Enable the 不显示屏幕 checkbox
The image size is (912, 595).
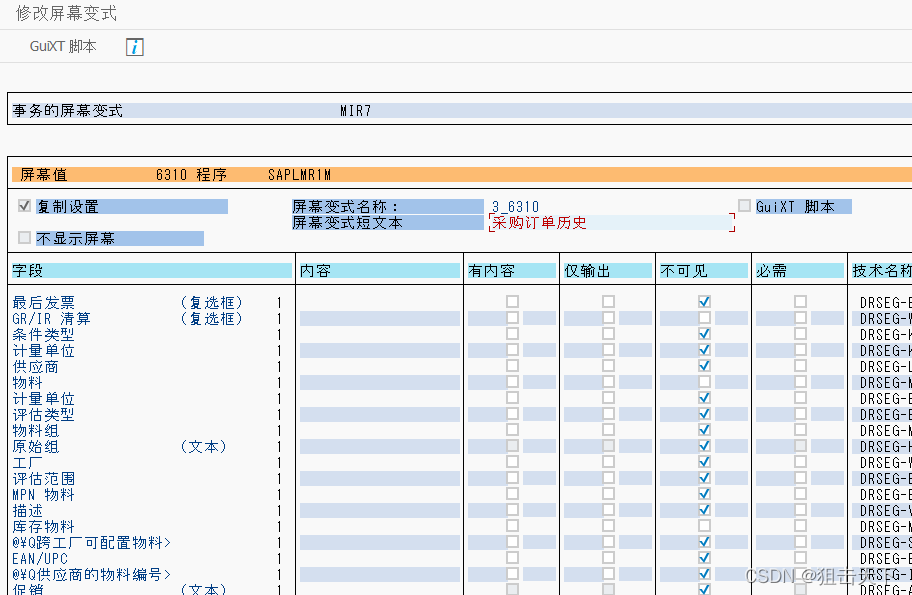21,238
